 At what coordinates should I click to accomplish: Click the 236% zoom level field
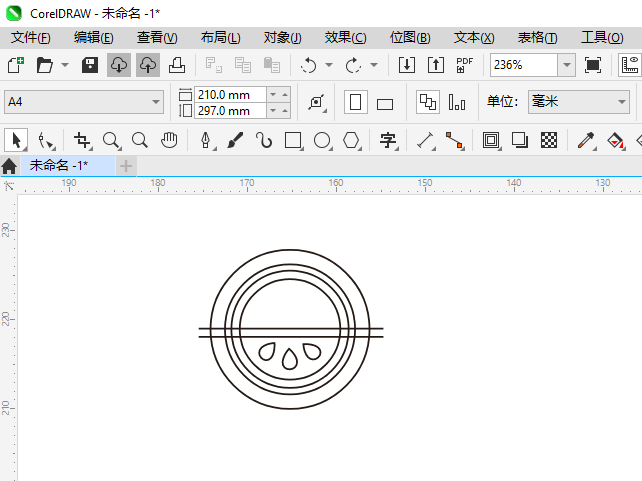pyautogui.click(x=524, y=65)
